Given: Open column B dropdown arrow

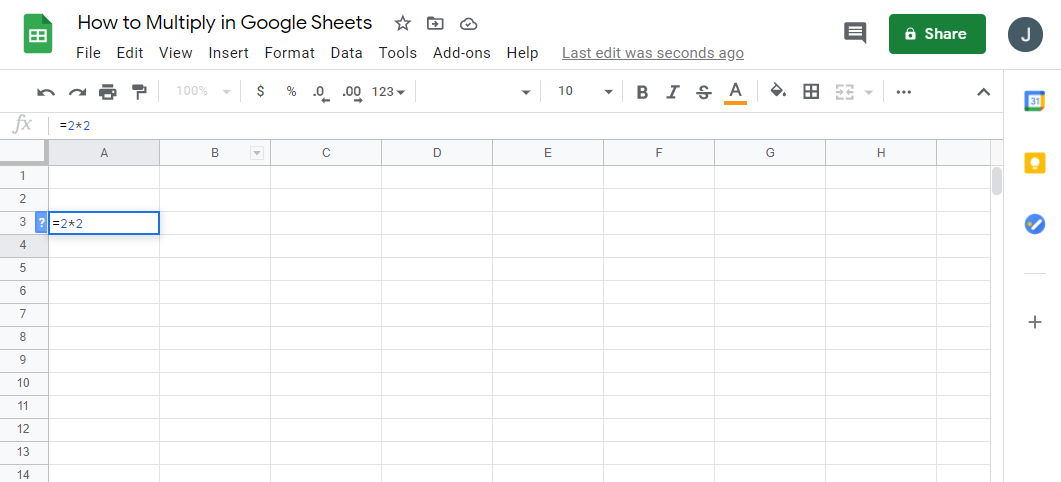Looking at the screenshot, I should coord(257,153).
